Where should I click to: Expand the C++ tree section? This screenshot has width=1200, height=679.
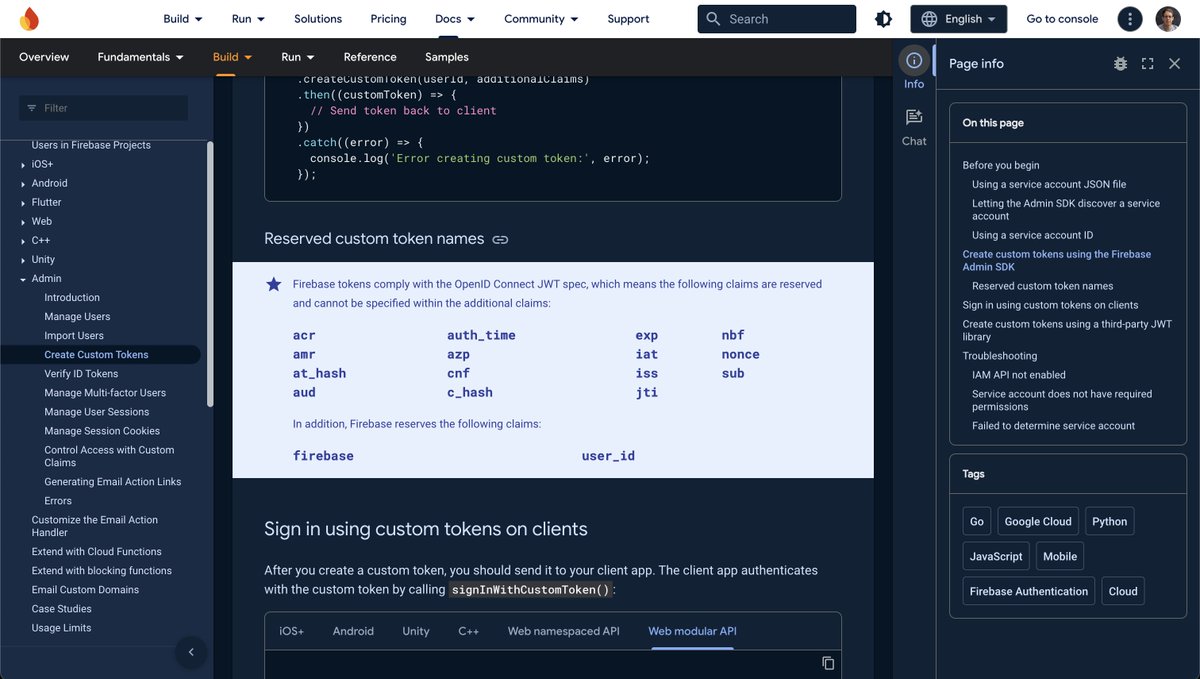(x=23, y=241)
